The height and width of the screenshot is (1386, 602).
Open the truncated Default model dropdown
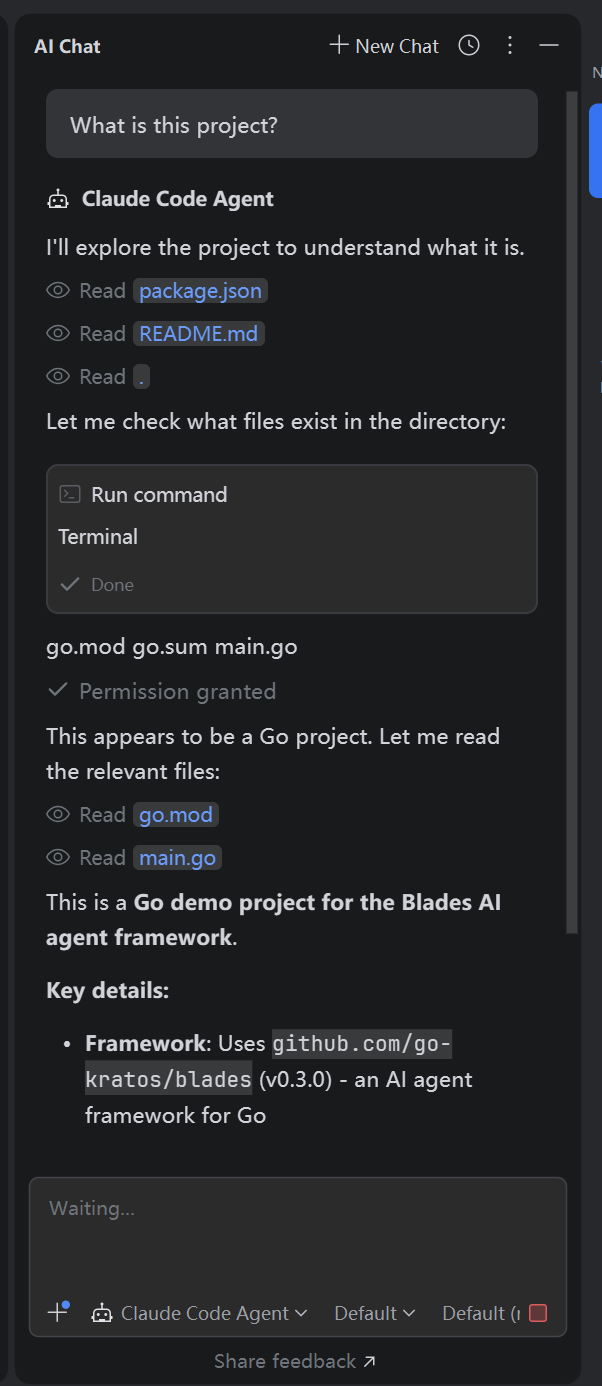(x=480, y=1313)
